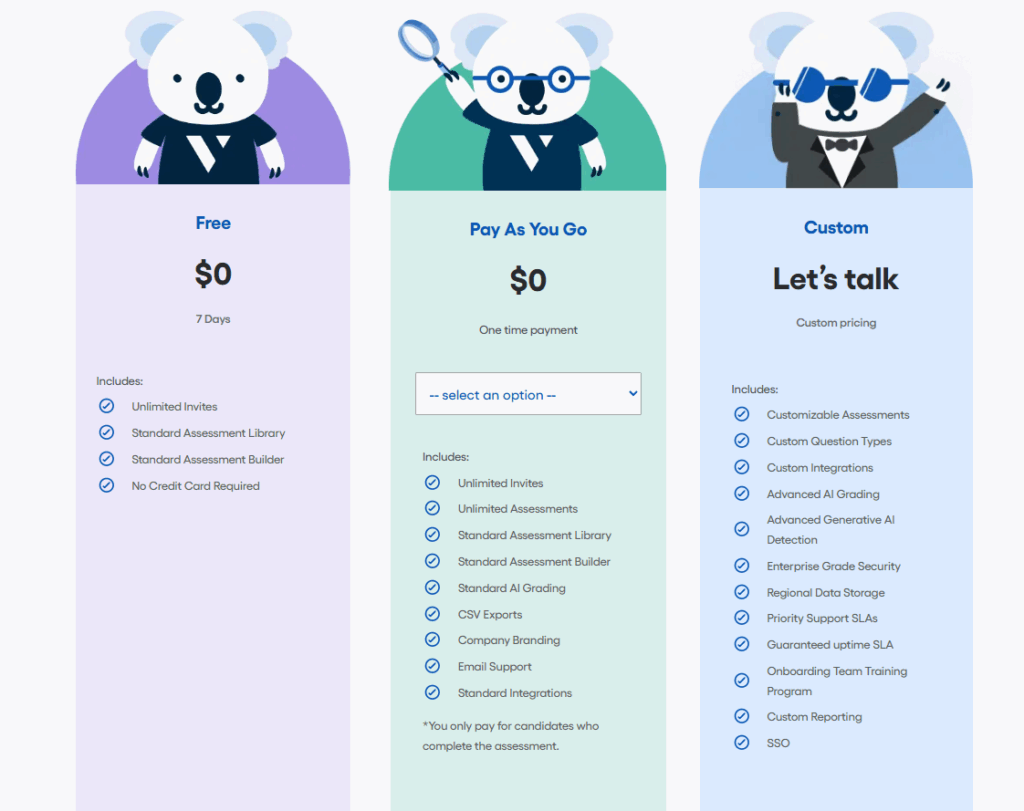Click checkmark icon beside Standard Integrations
This screenshot has width=1024, height=811.
pos(432,692)
